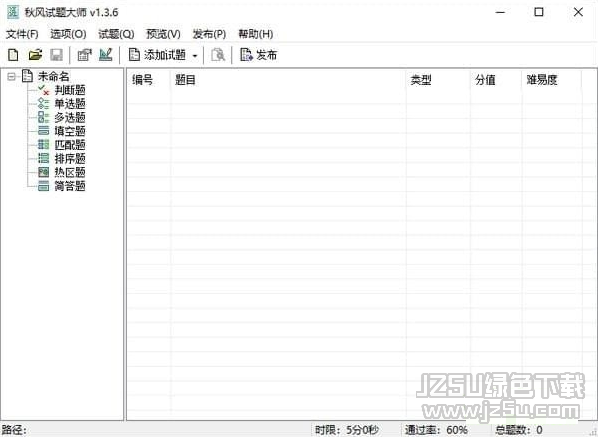The image size is (598, 437).
Task: Open the 选项(O) menu
Action: [68, 34]
